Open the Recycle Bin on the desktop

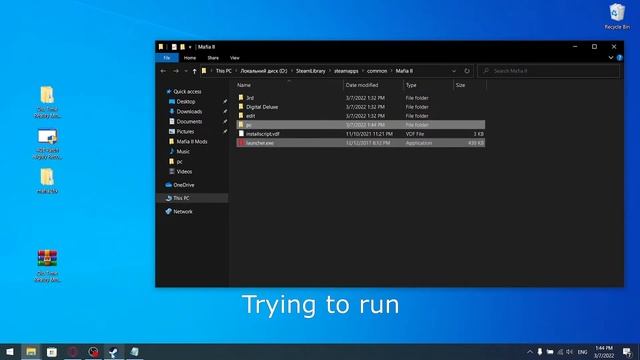click(617, 16)
